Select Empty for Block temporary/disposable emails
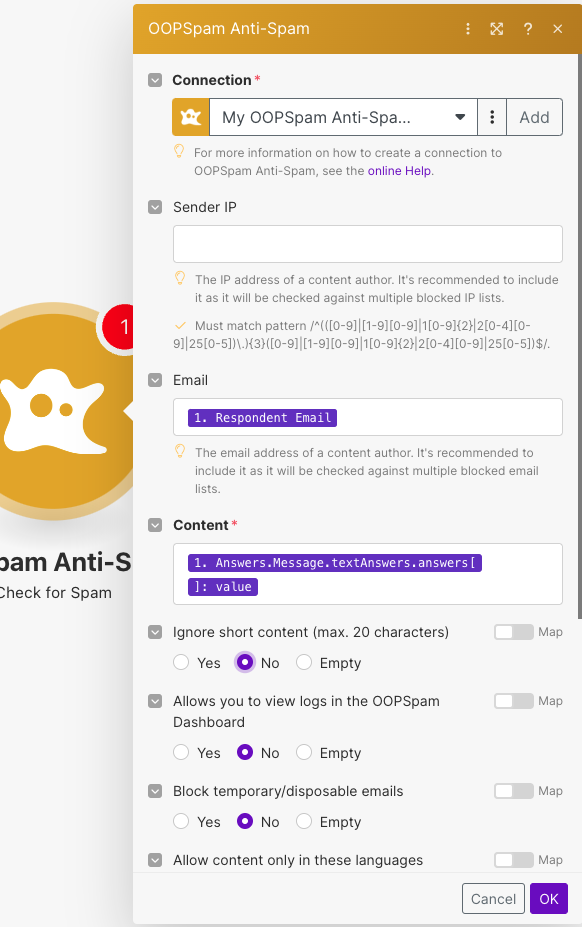This screenshot has height=927, width=582. (x=304, y=821)
